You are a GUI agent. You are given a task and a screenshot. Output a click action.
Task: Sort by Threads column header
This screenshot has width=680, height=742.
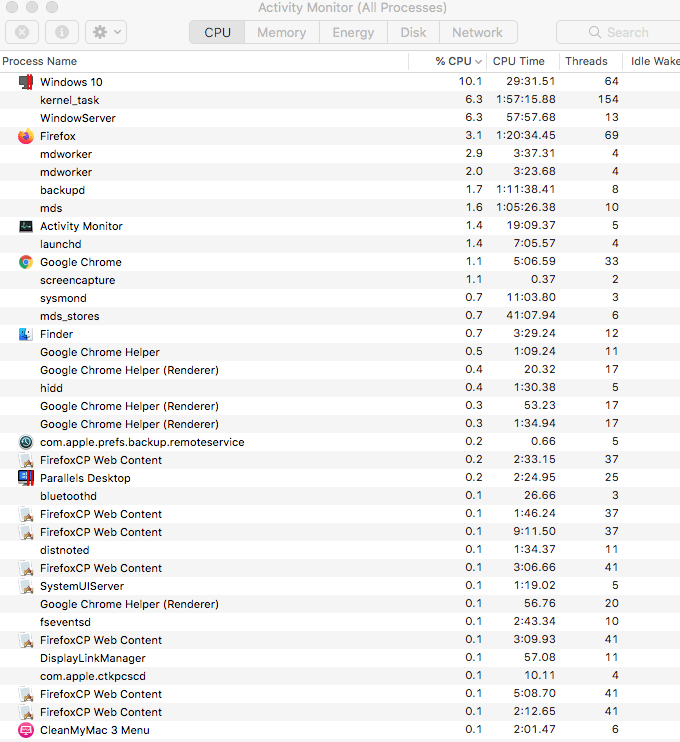(x=590, y=62)
